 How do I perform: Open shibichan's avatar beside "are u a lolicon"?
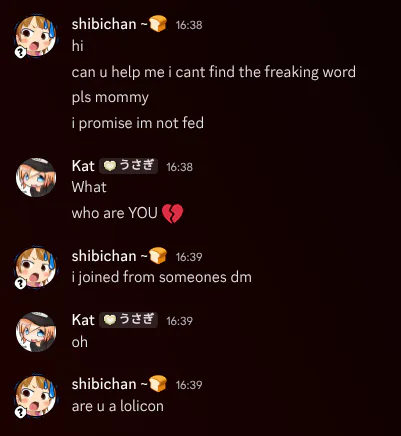point(36,396)
